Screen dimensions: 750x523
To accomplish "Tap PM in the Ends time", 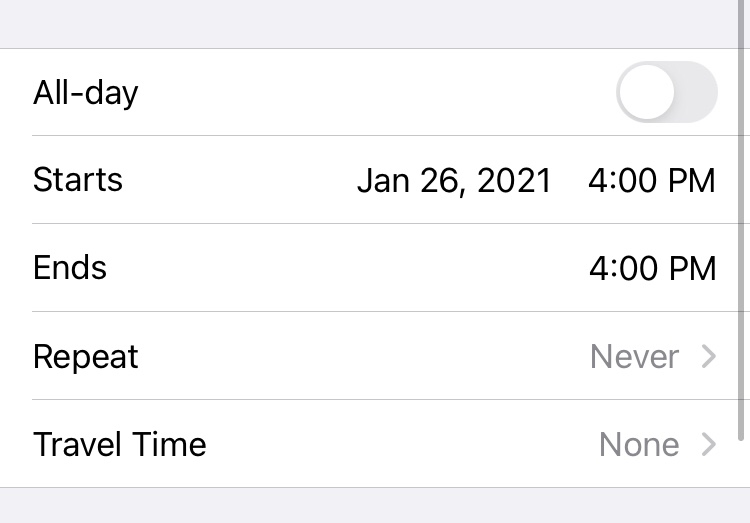I will pos(690,268).
